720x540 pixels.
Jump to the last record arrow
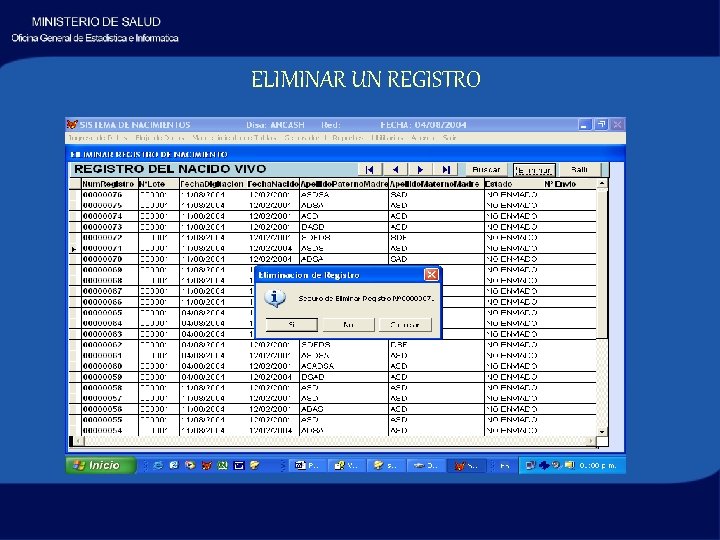tap(445, 169)
